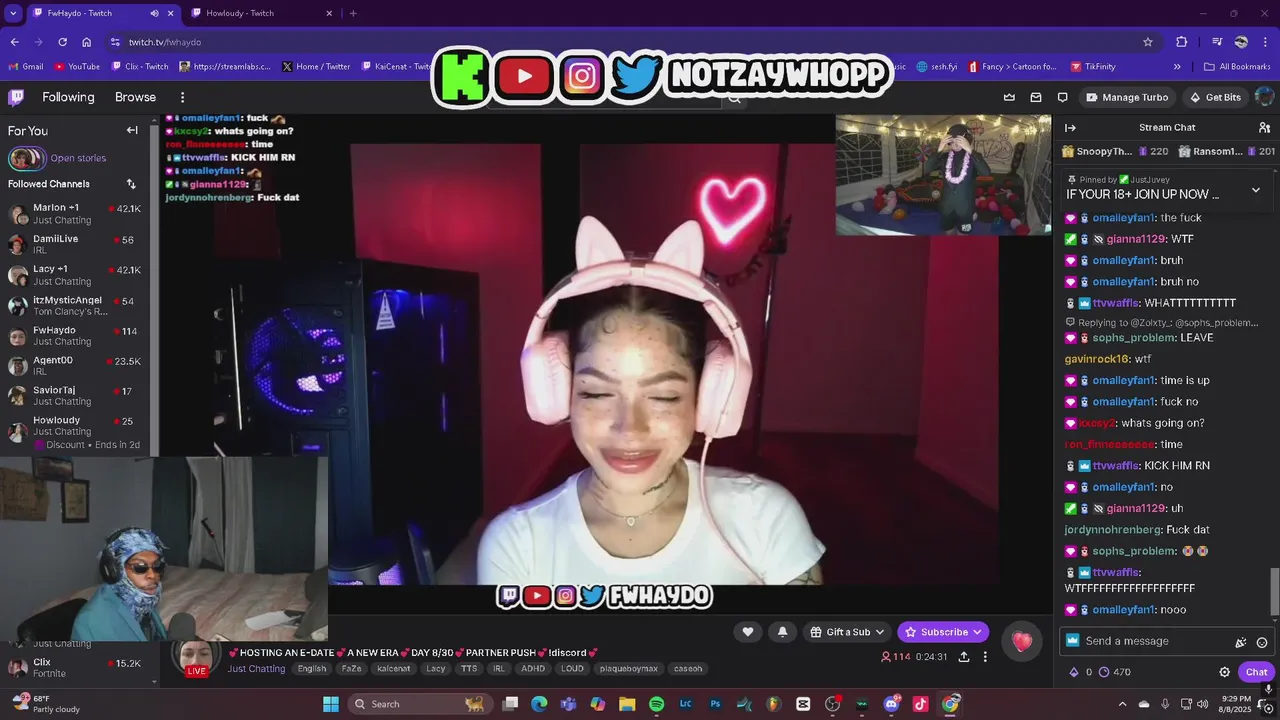Click the red hype heart beside Subscribe
The height and width of the screenshot is (720, 1280).
1022,642
